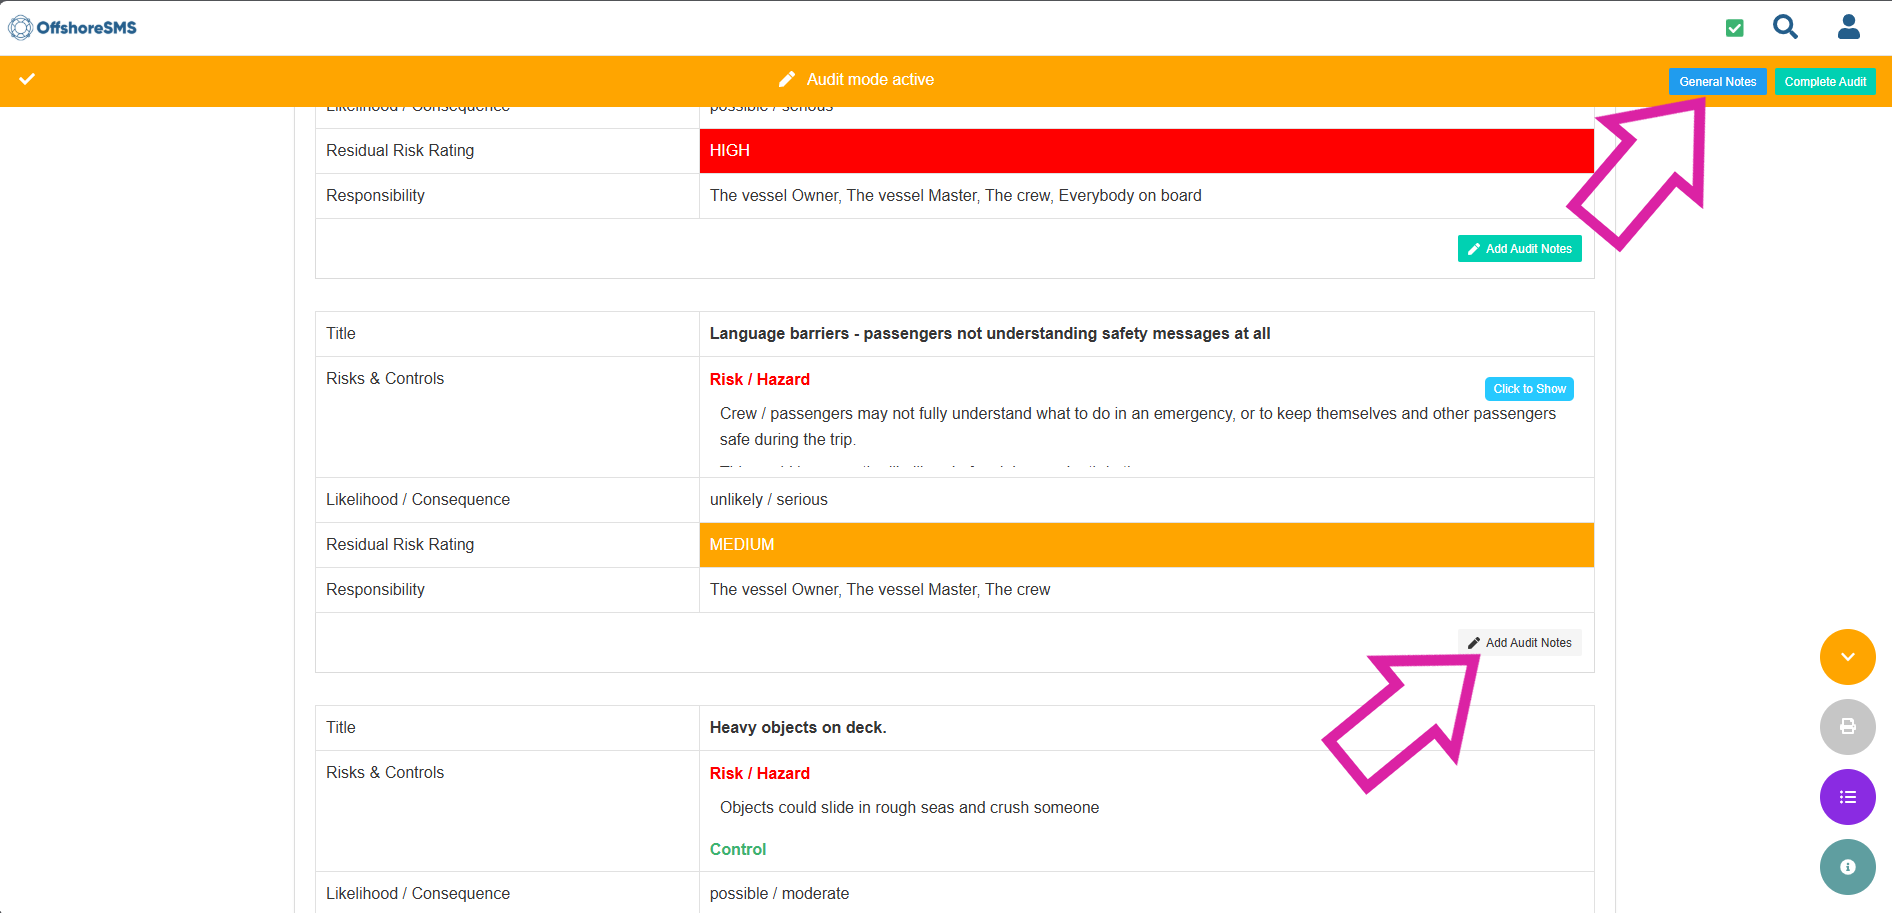Click the white checkmark in audit bar
The width and height of the screenshot is (1892, 913).
point(27,79)
